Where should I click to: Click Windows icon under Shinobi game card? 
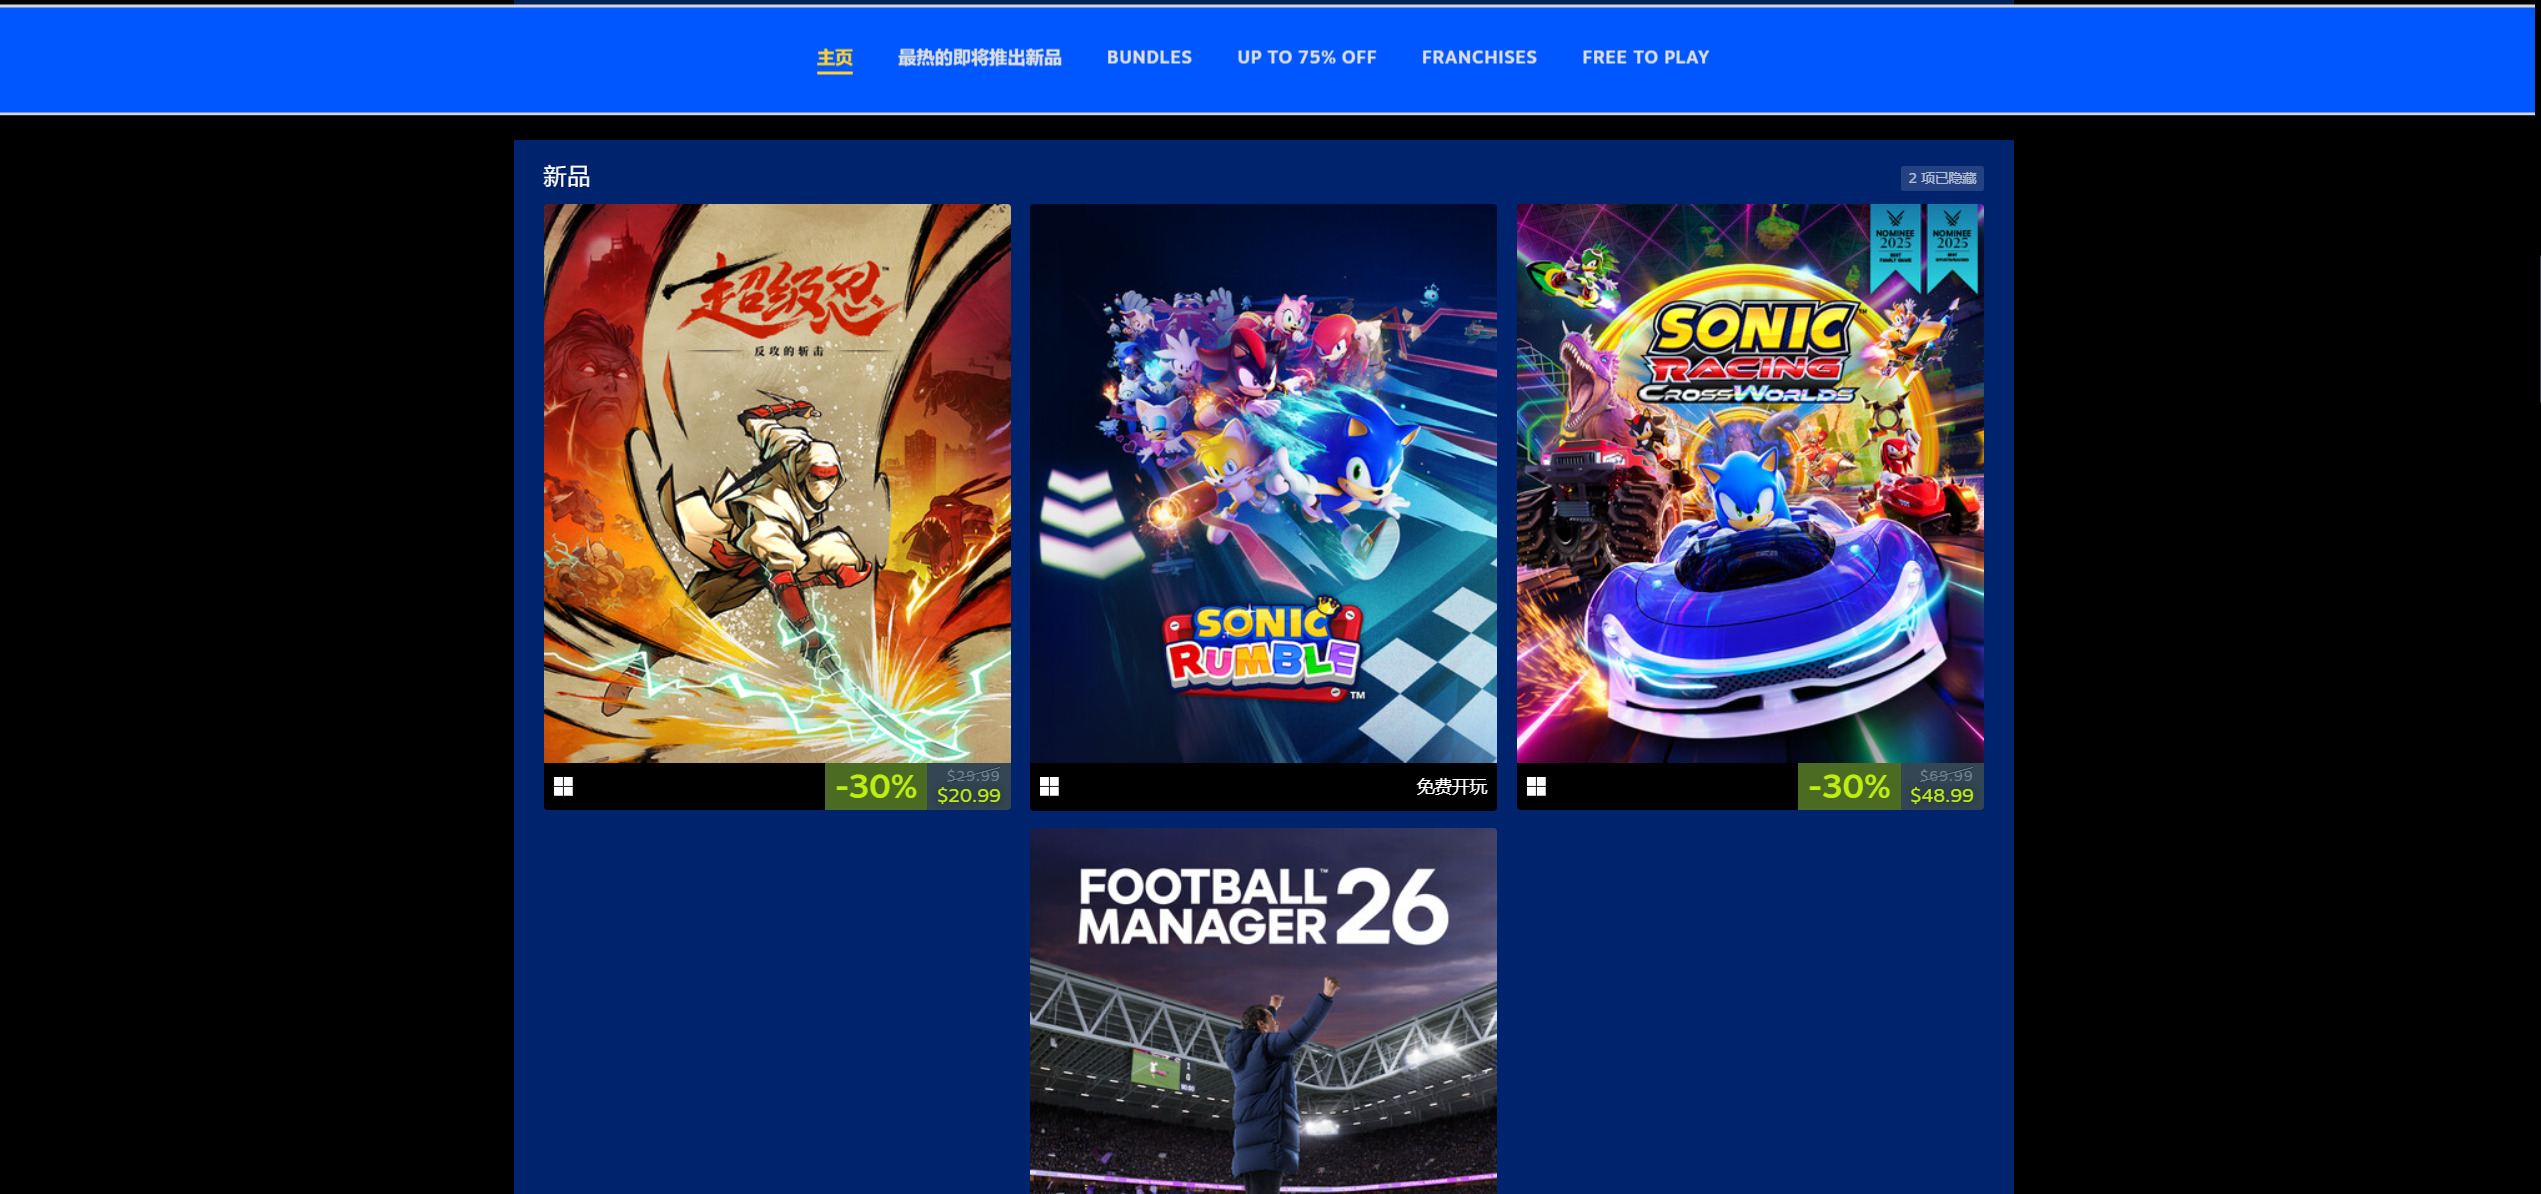coord(563,787)
